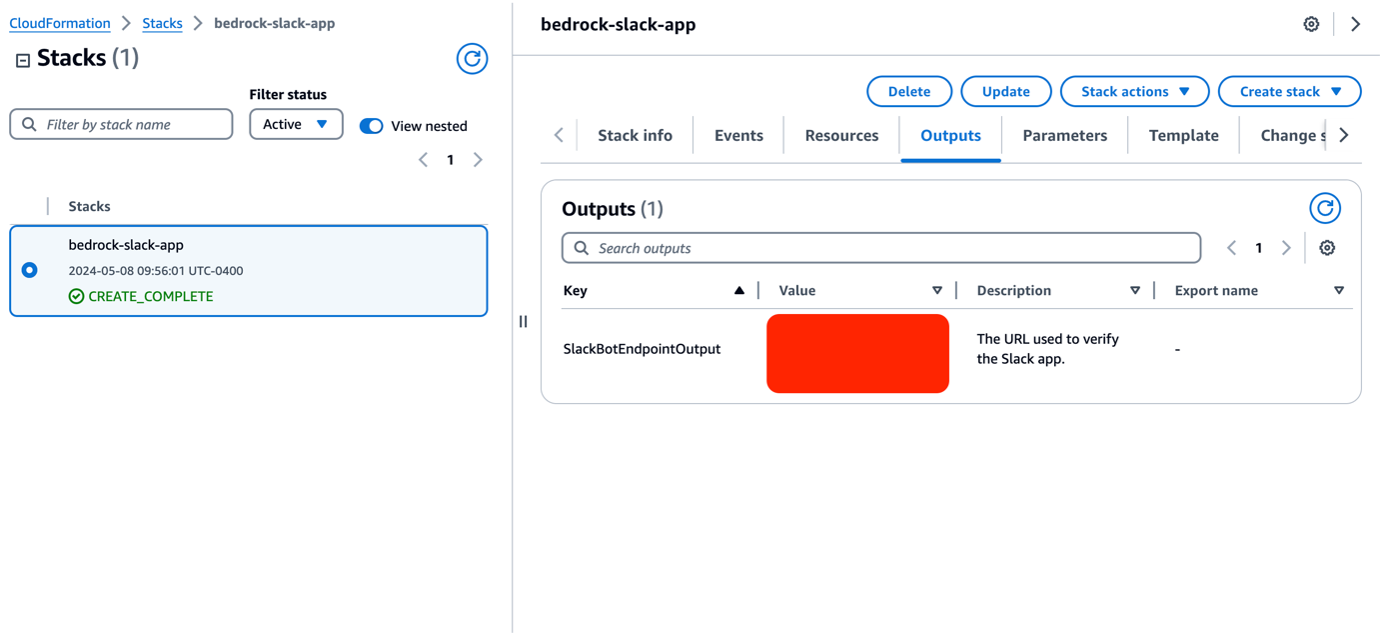
Task: Click the Delete stack button
Action: [908, 91]
